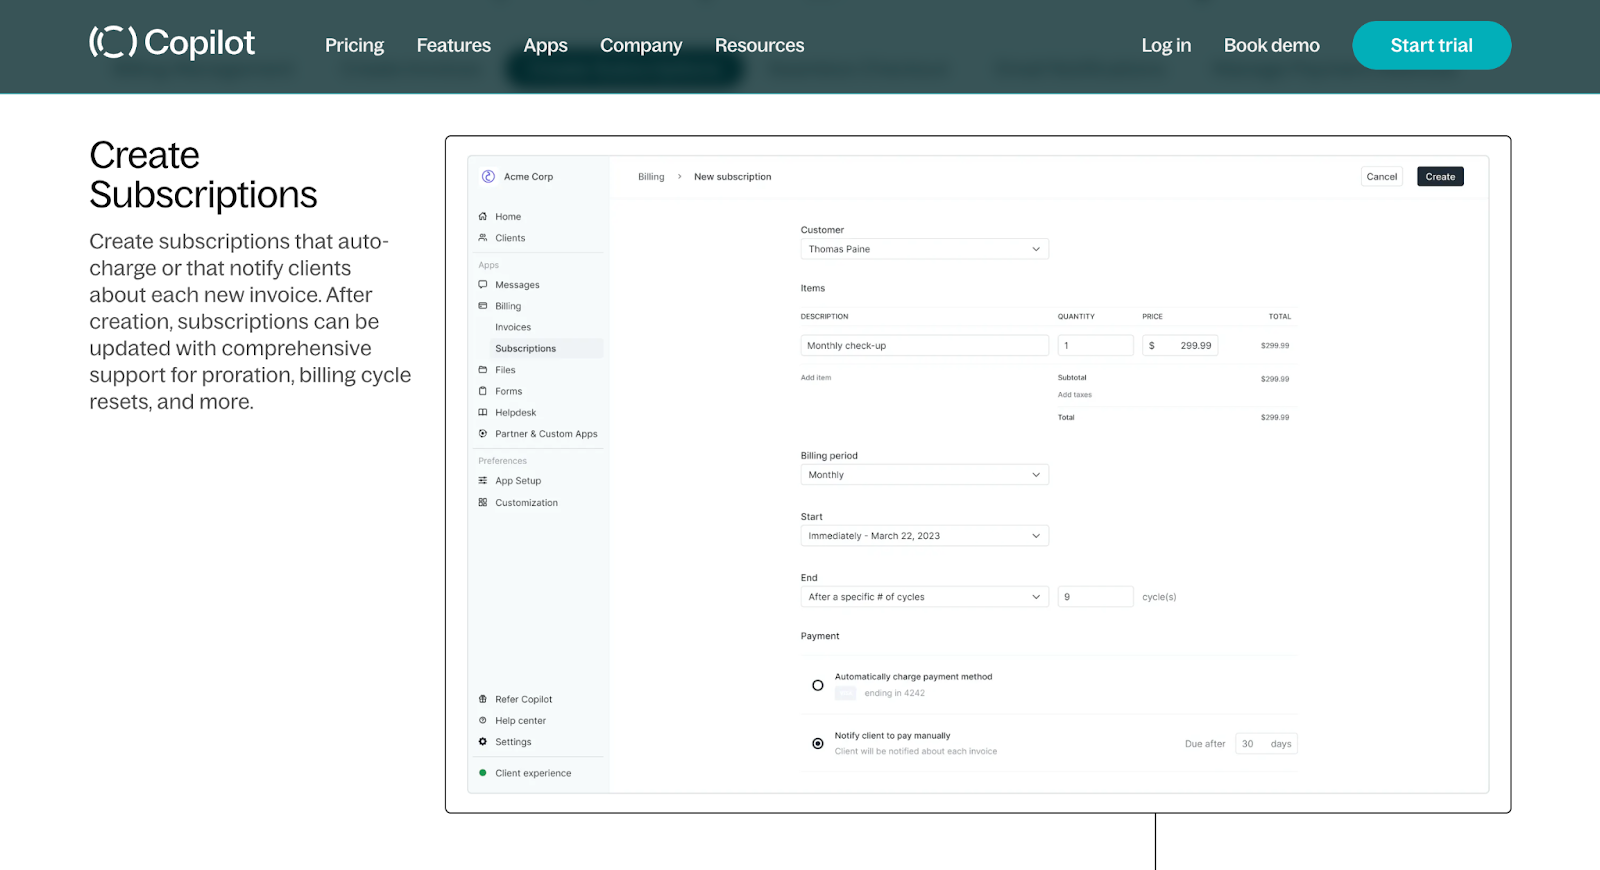Click the Copilot logo icon
1600x870 pixels.
(113, 42)
